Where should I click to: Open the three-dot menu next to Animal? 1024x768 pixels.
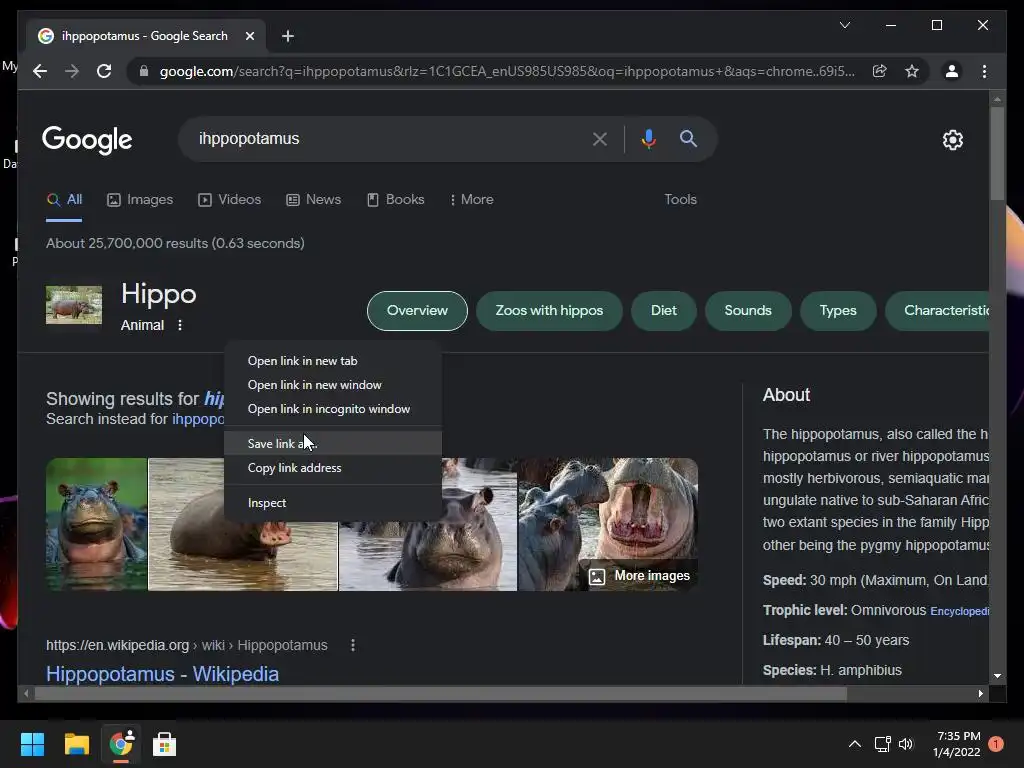click(x=180, y=325)
